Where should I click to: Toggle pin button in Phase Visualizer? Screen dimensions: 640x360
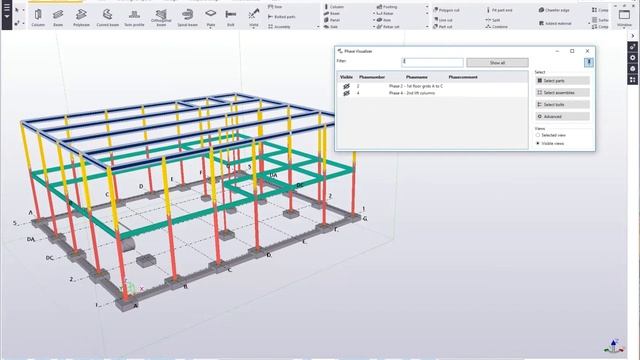[x=588, y=62]
